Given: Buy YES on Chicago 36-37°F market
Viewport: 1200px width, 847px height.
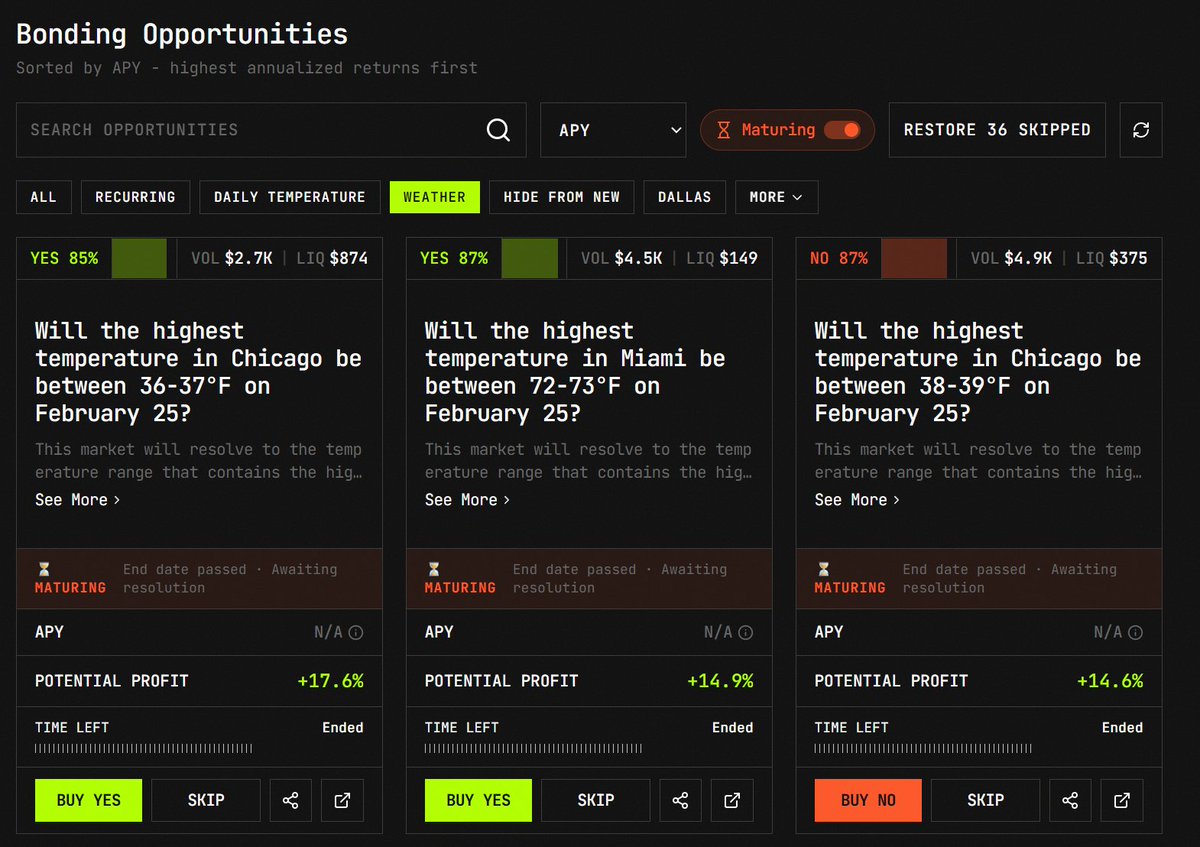Looking at the screenshot, I should (x=88, y=800).
